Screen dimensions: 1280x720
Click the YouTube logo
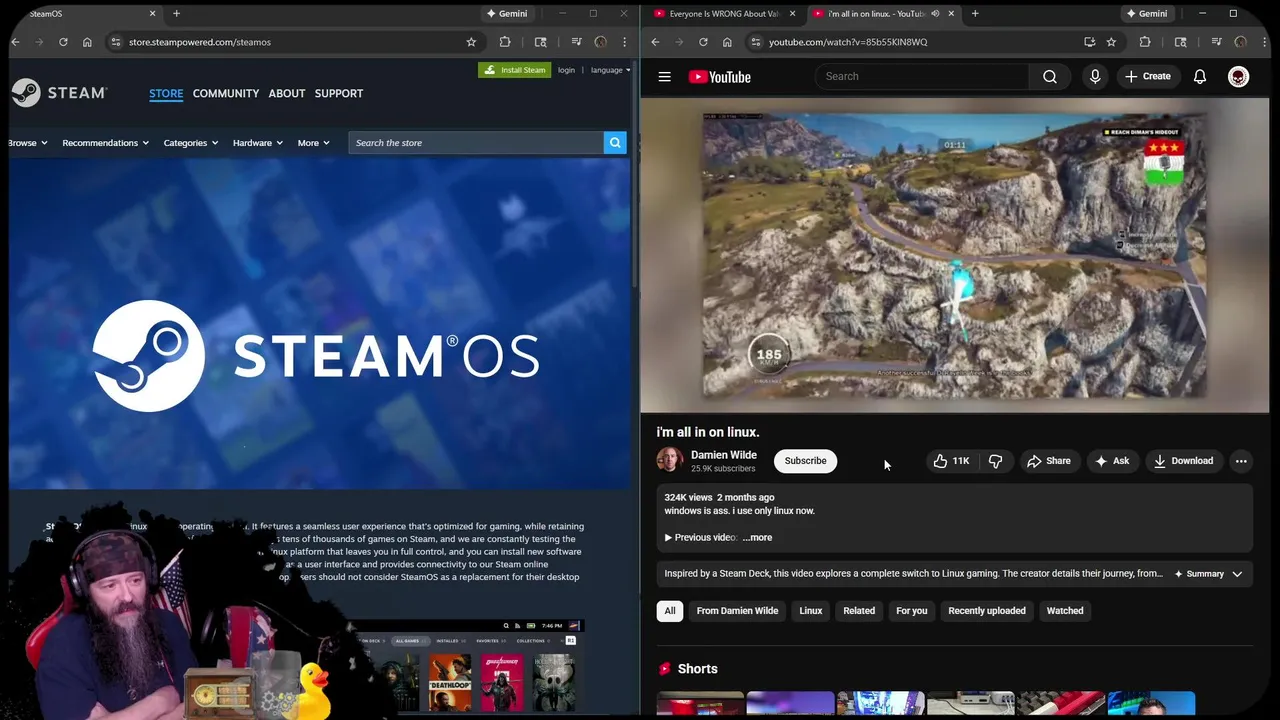click(x=719, y=77)
